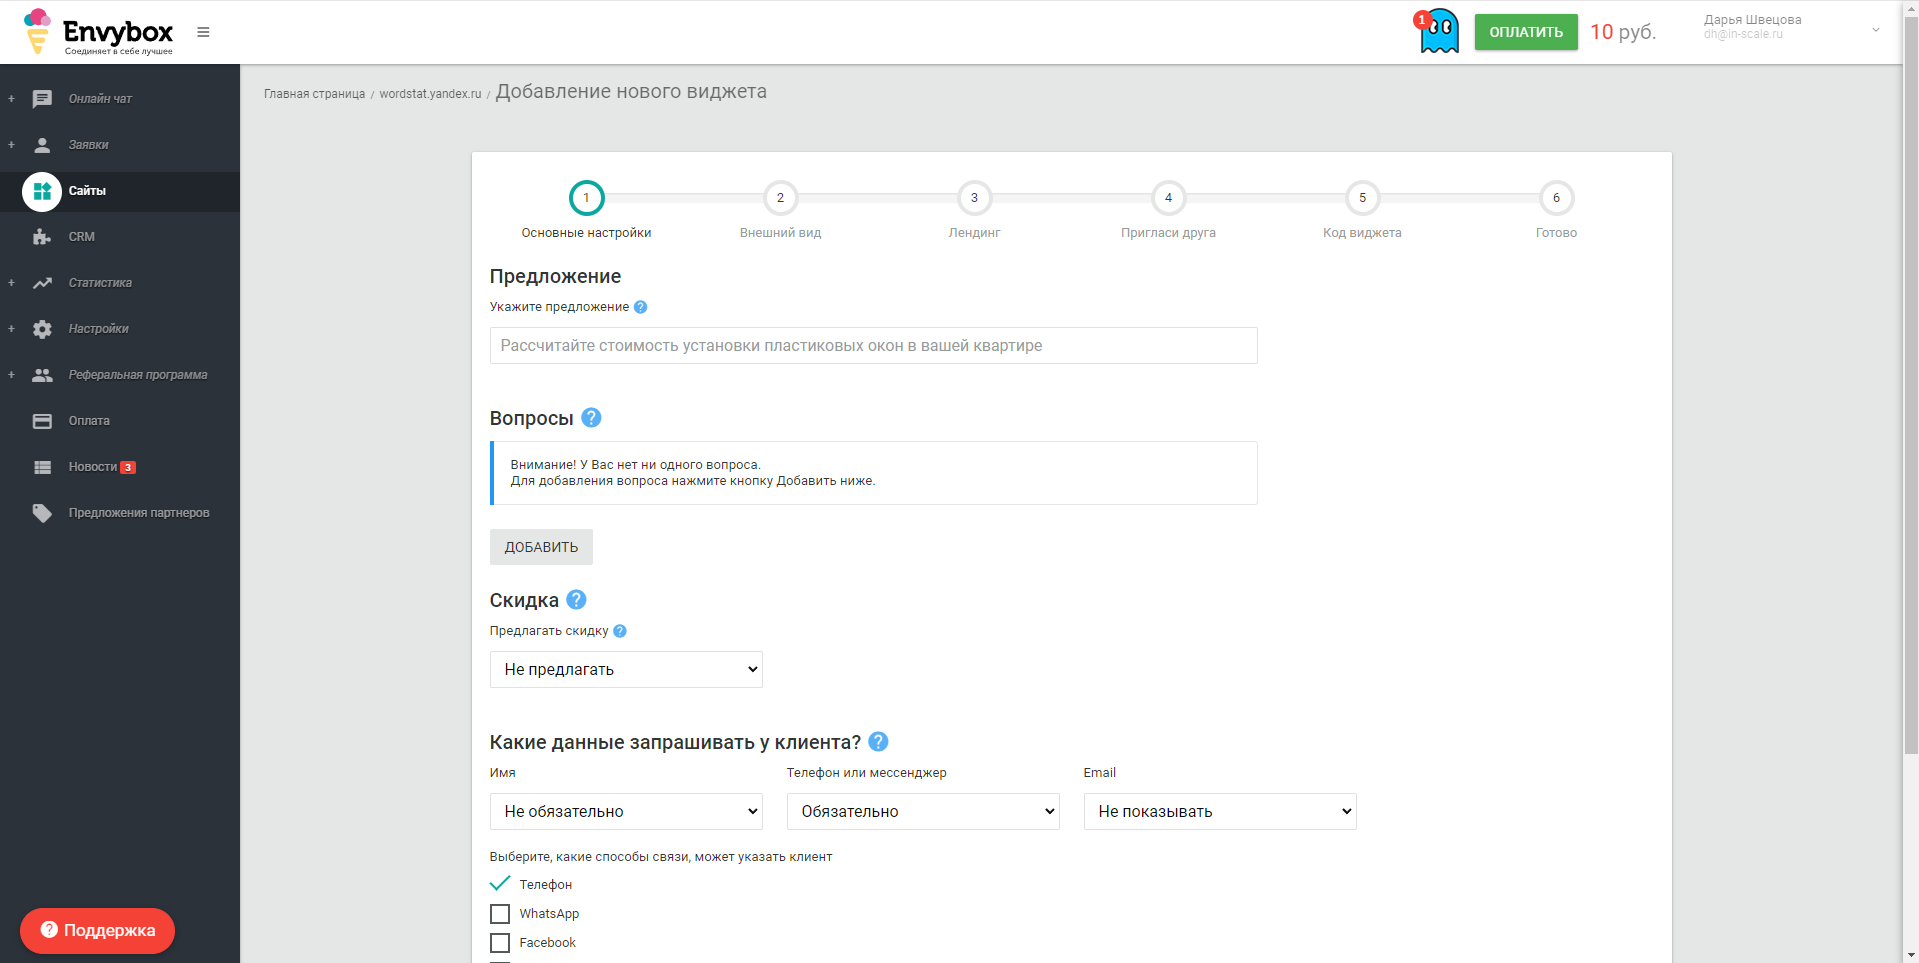
Task: Expand Реферальная программа submenu plus sign
Action: (11, 375)
